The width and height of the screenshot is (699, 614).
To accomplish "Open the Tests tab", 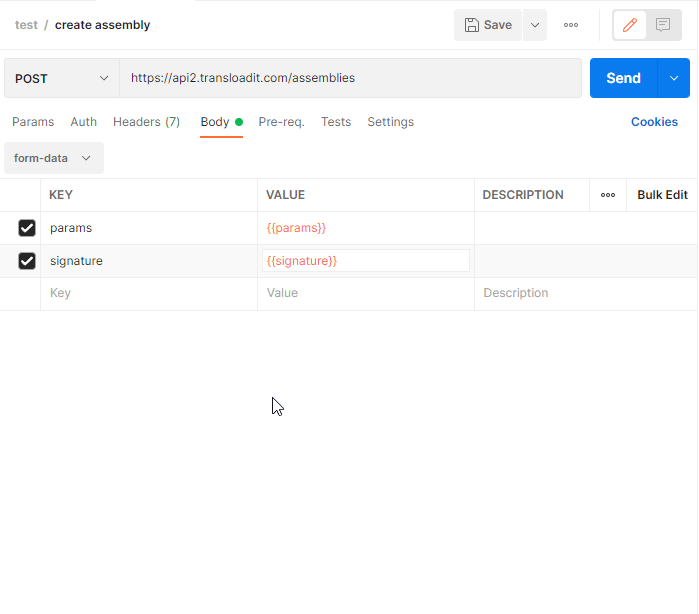I will pos(336,122).
